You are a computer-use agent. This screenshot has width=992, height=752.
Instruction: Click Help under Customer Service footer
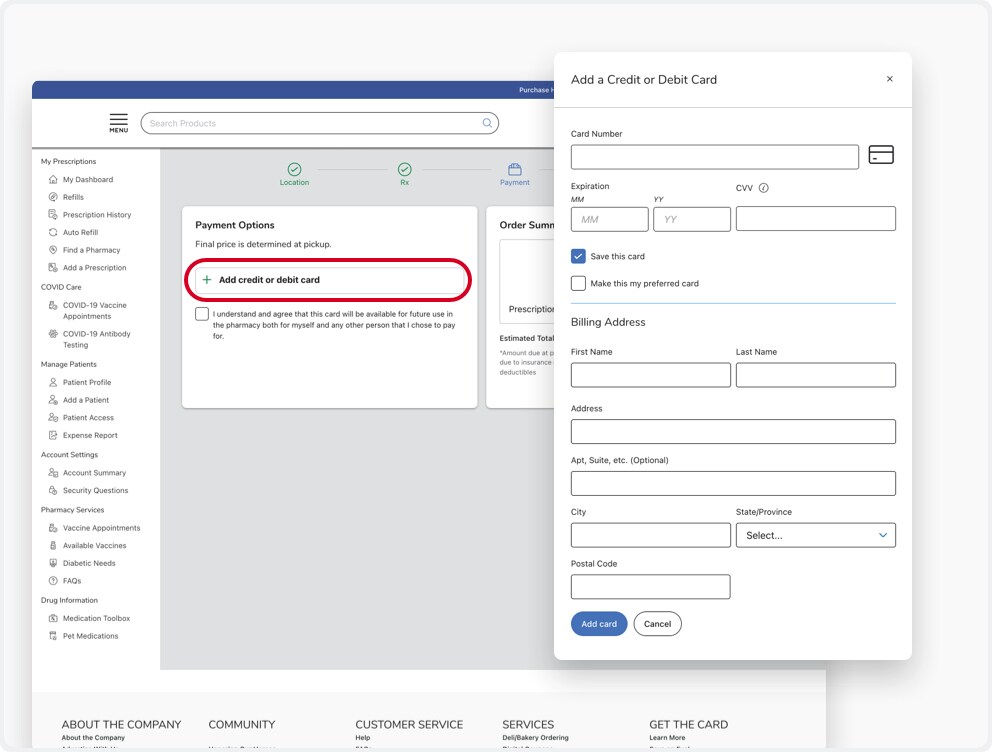363,737
